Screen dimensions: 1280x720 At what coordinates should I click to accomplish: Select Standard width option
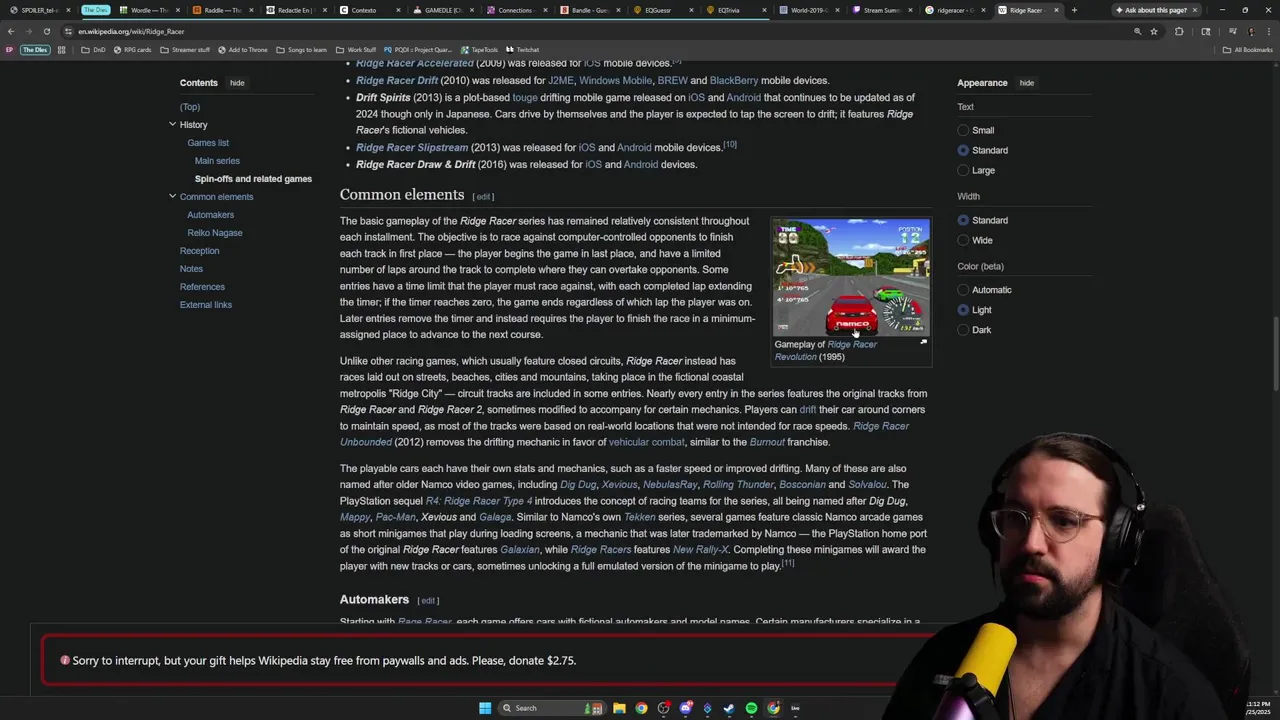click(963, 220)
